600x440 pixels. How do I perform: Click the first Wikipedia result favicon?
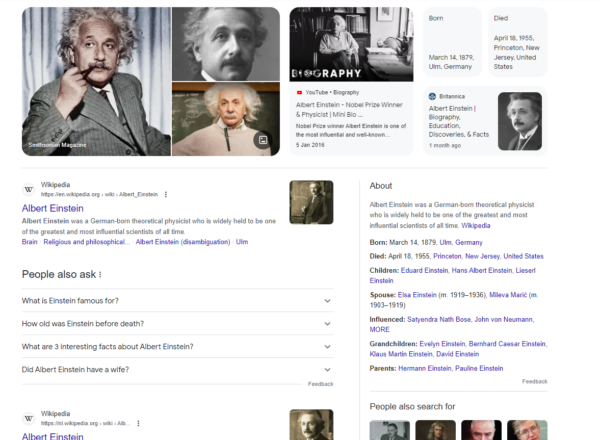pos(28,190)
